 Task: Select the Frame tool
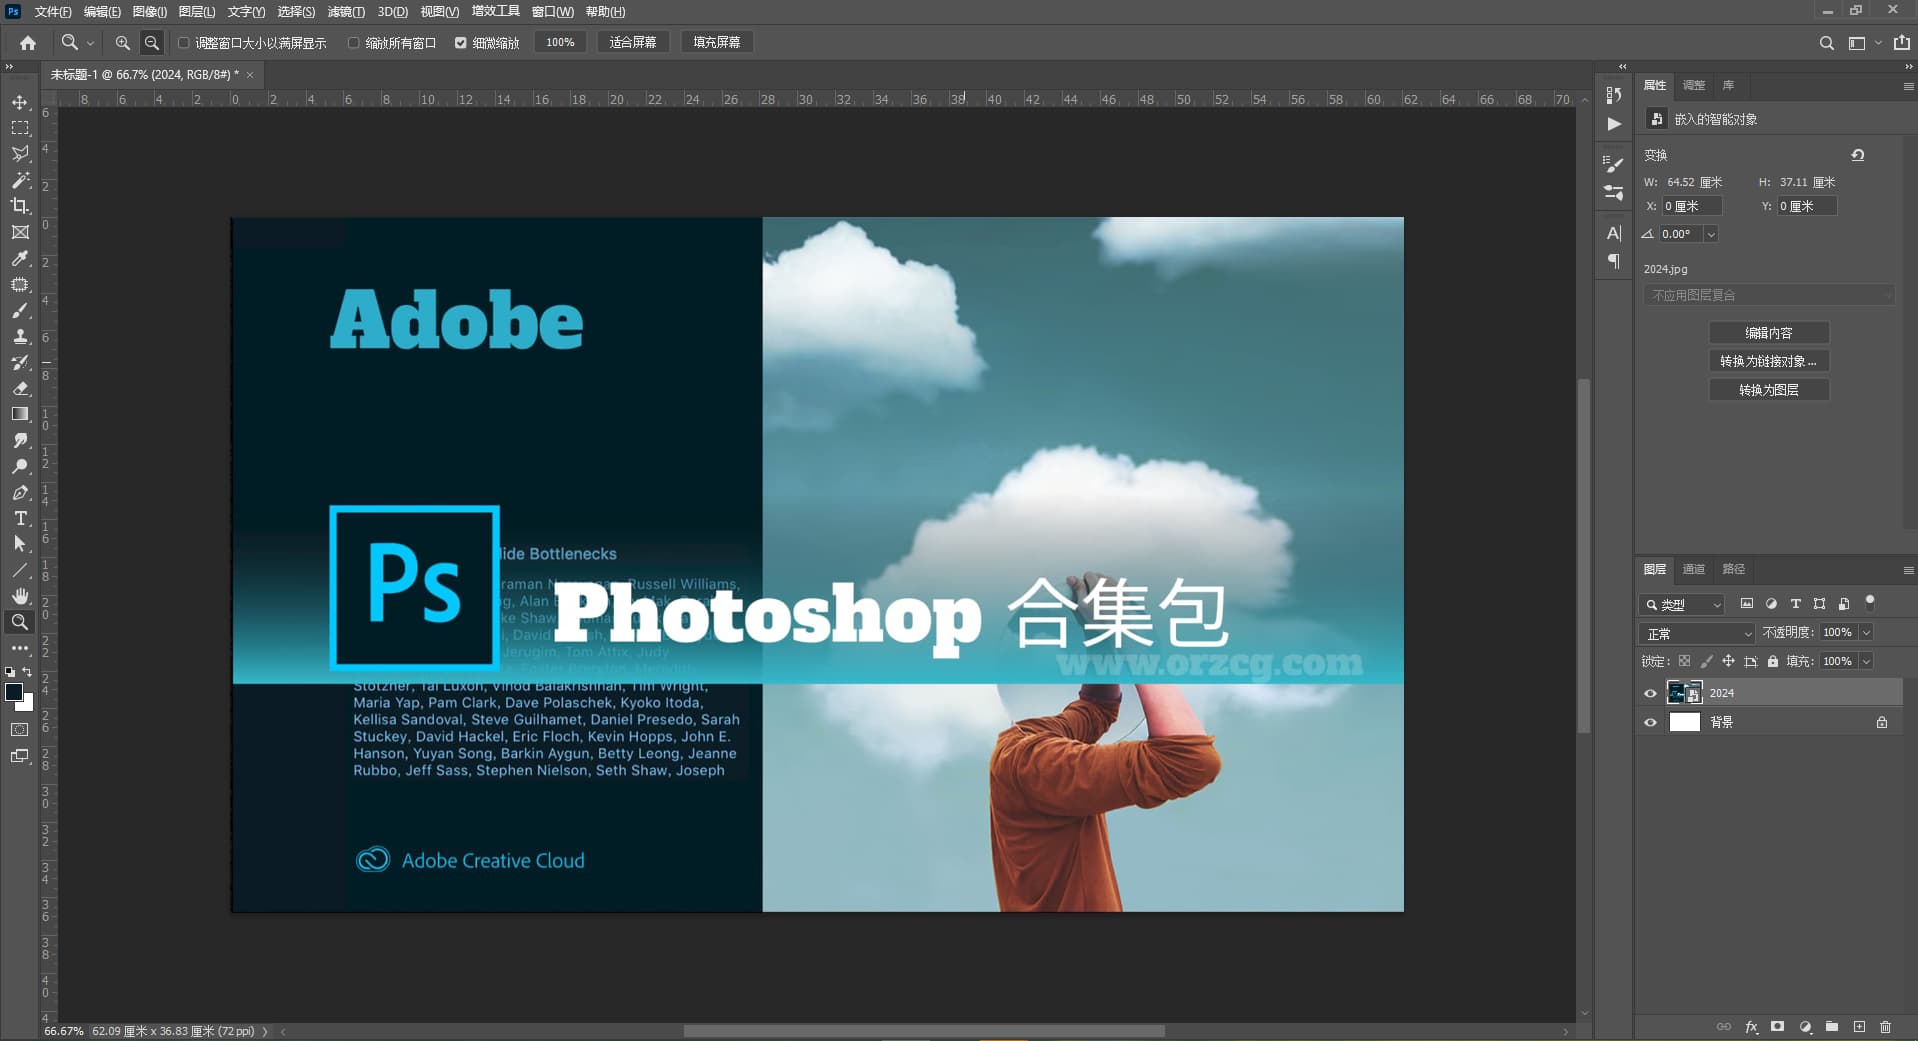coord(20,232)
